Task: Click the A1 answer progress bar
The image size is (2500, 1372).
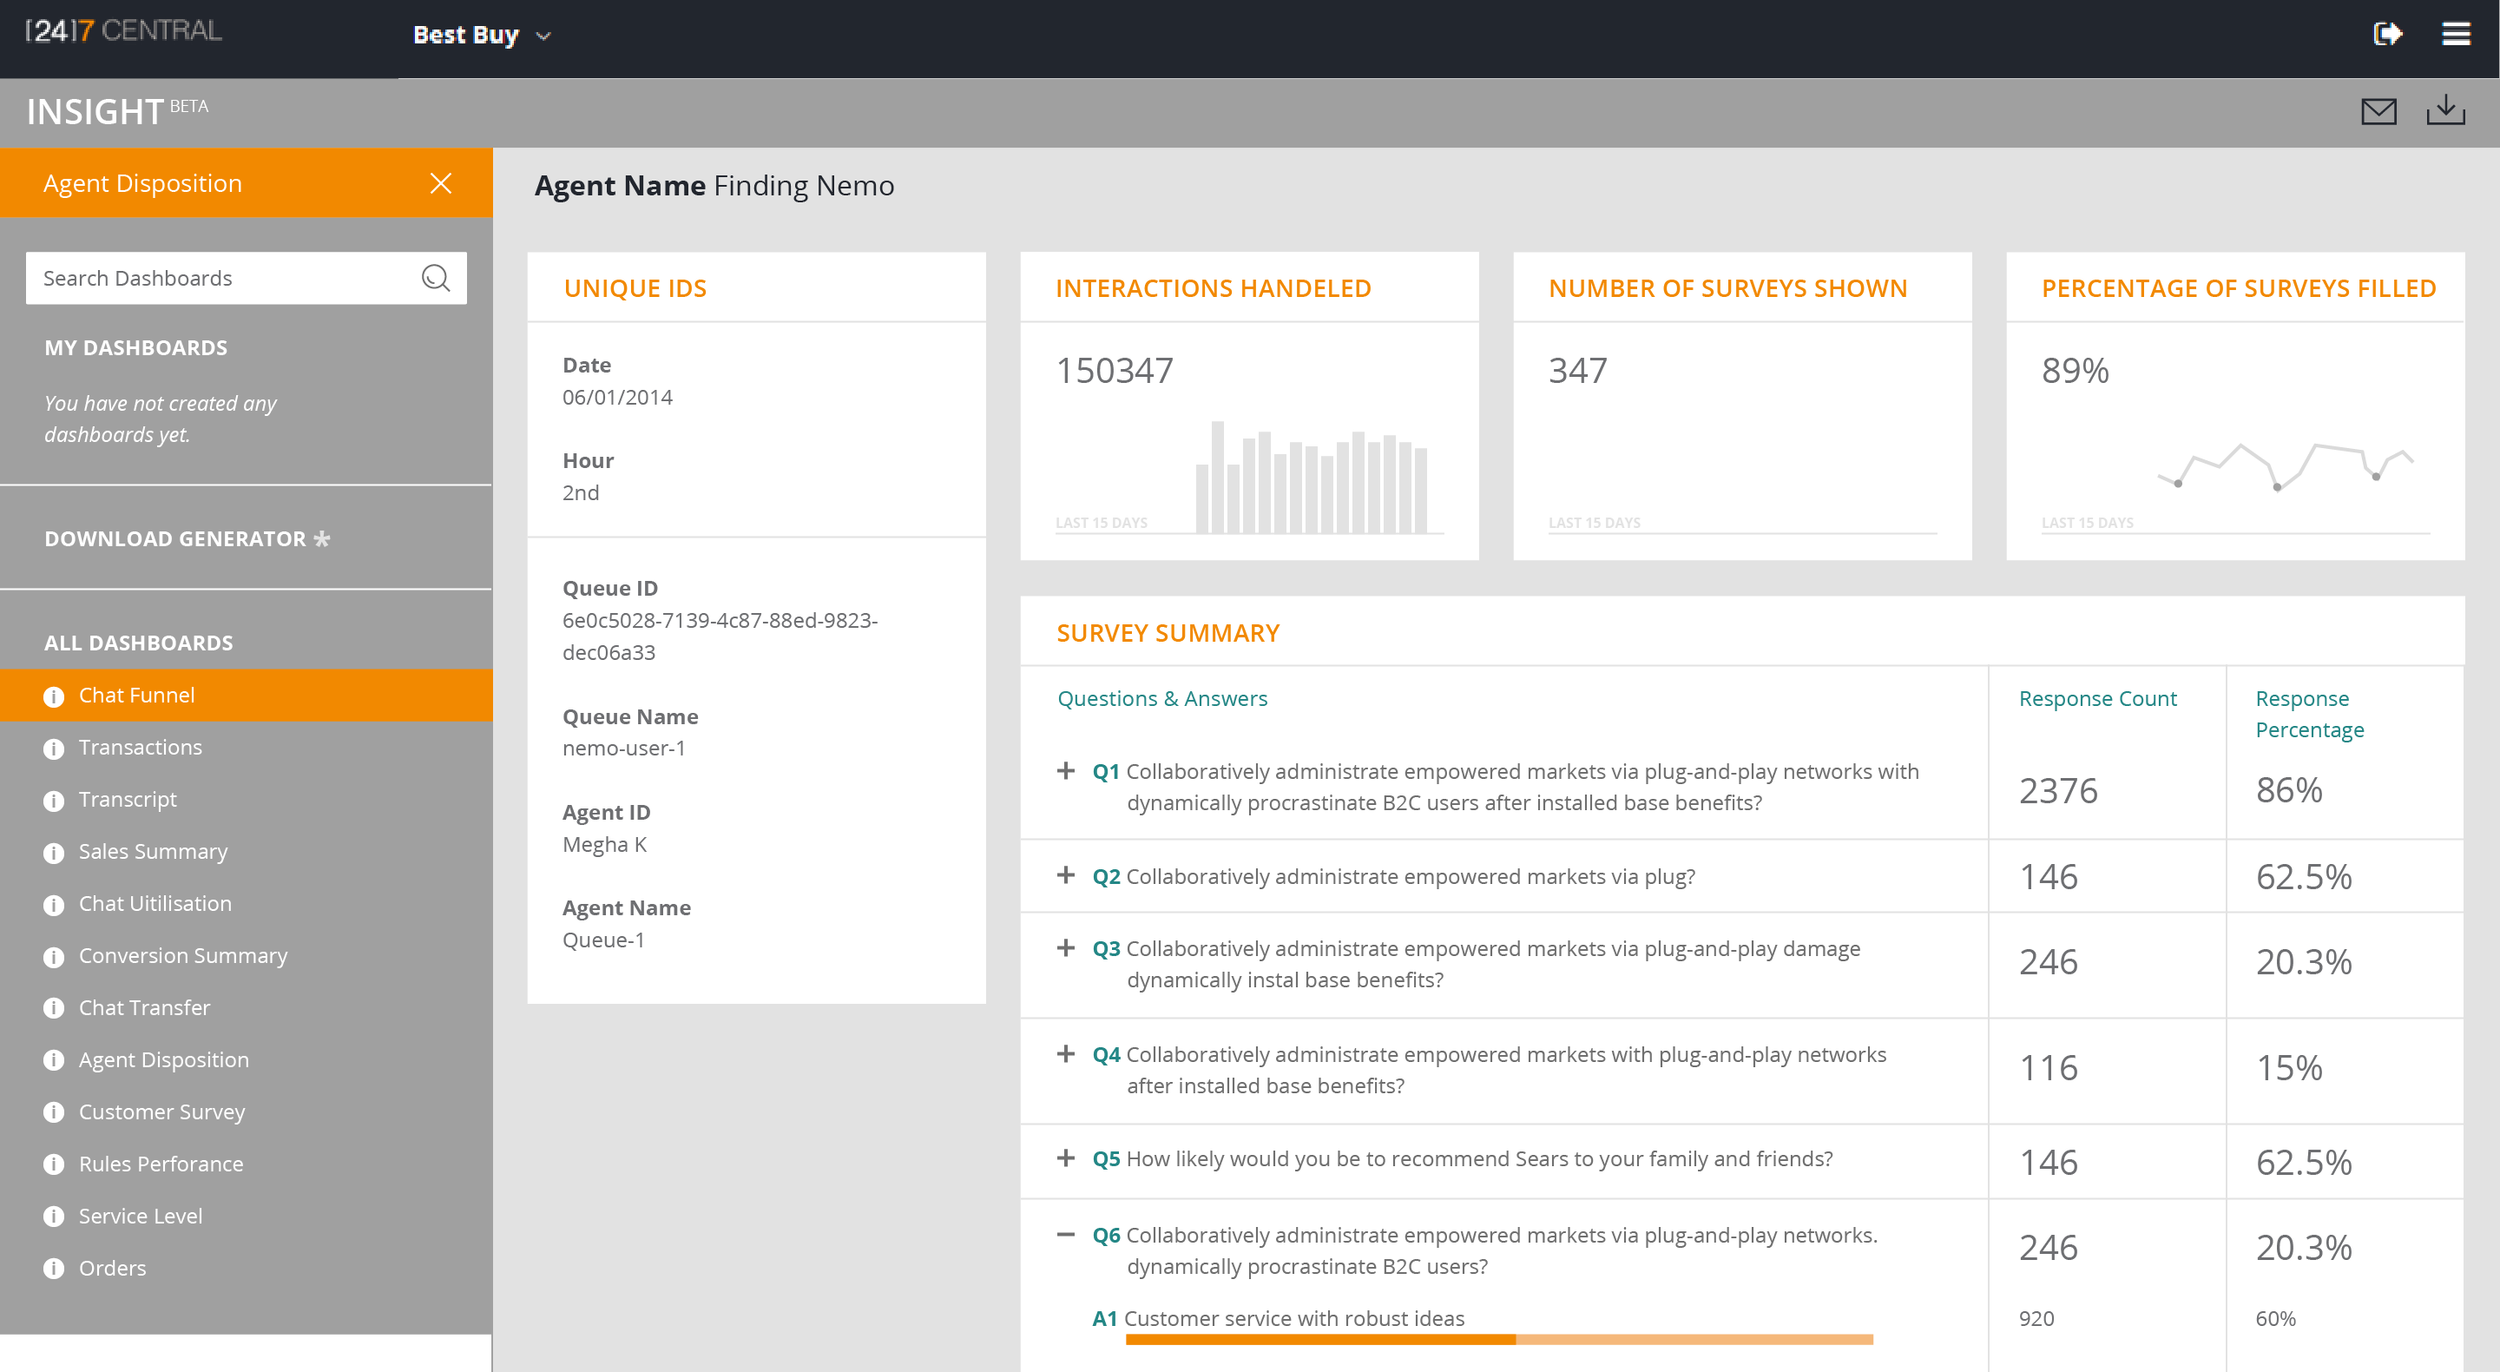Action: [1499, 1339]
